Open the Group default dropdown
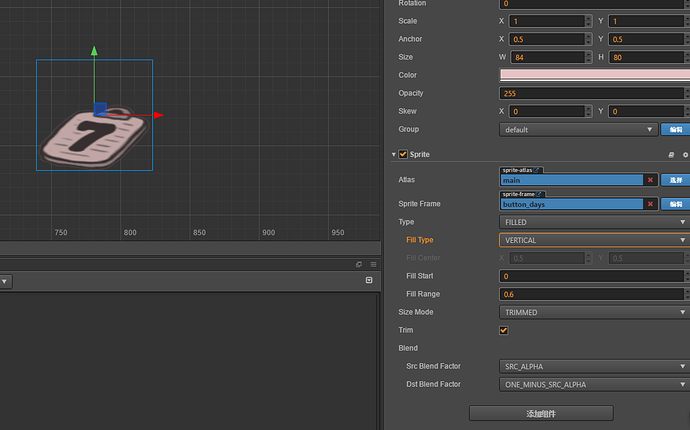Screen dimensions: 690x430 click(x=579, y=129)
